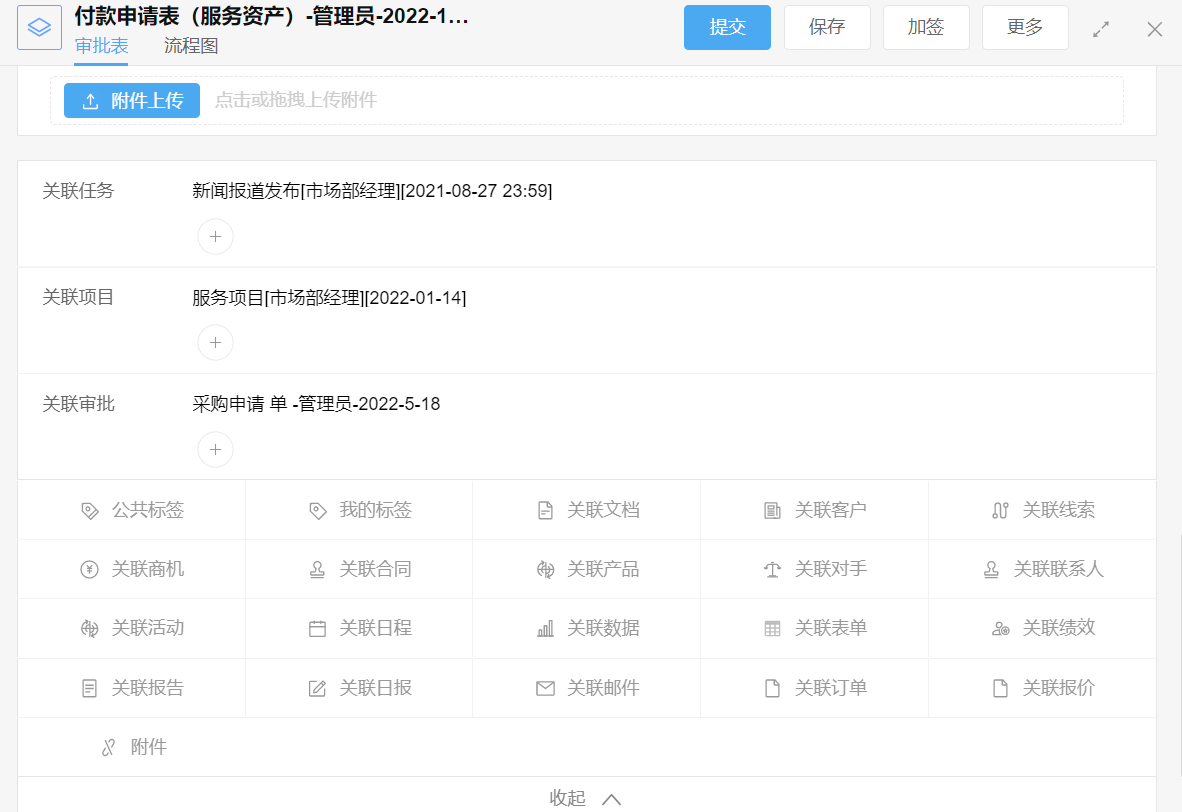Image resolution: width=1182 pixels, height=812 pixels.
Task: Click the 附件上传 button
Action: tap(132, 101)
